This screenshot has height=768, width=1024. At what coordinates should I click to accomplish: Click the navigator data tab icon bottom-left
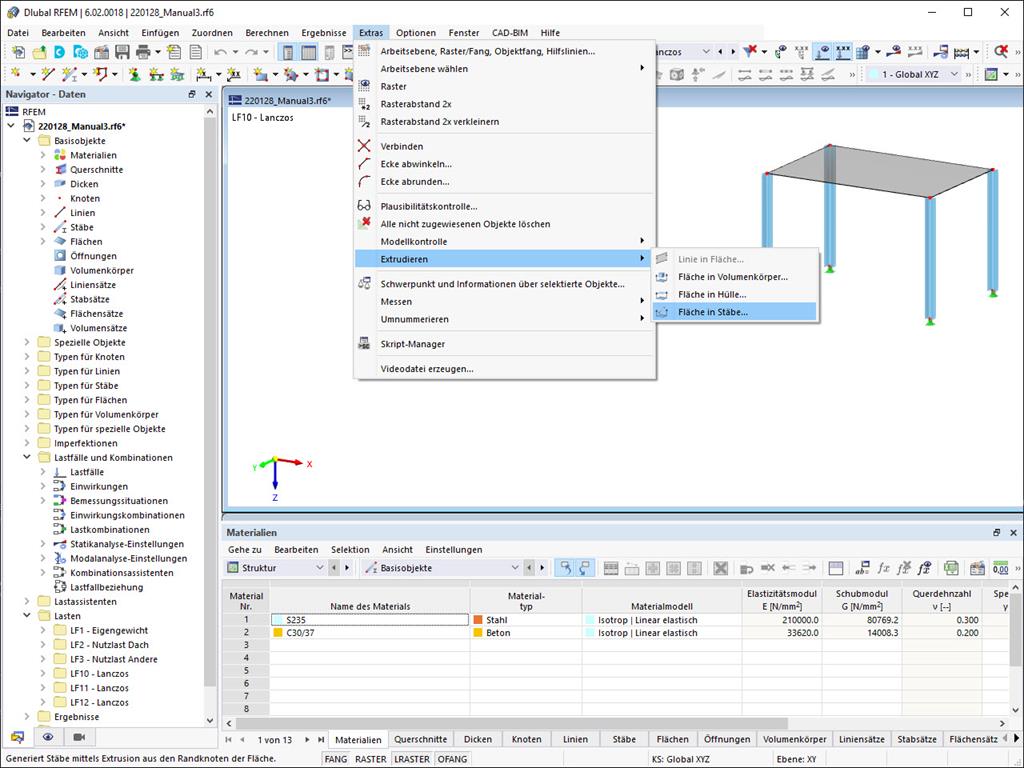click(x=17, y=737)
